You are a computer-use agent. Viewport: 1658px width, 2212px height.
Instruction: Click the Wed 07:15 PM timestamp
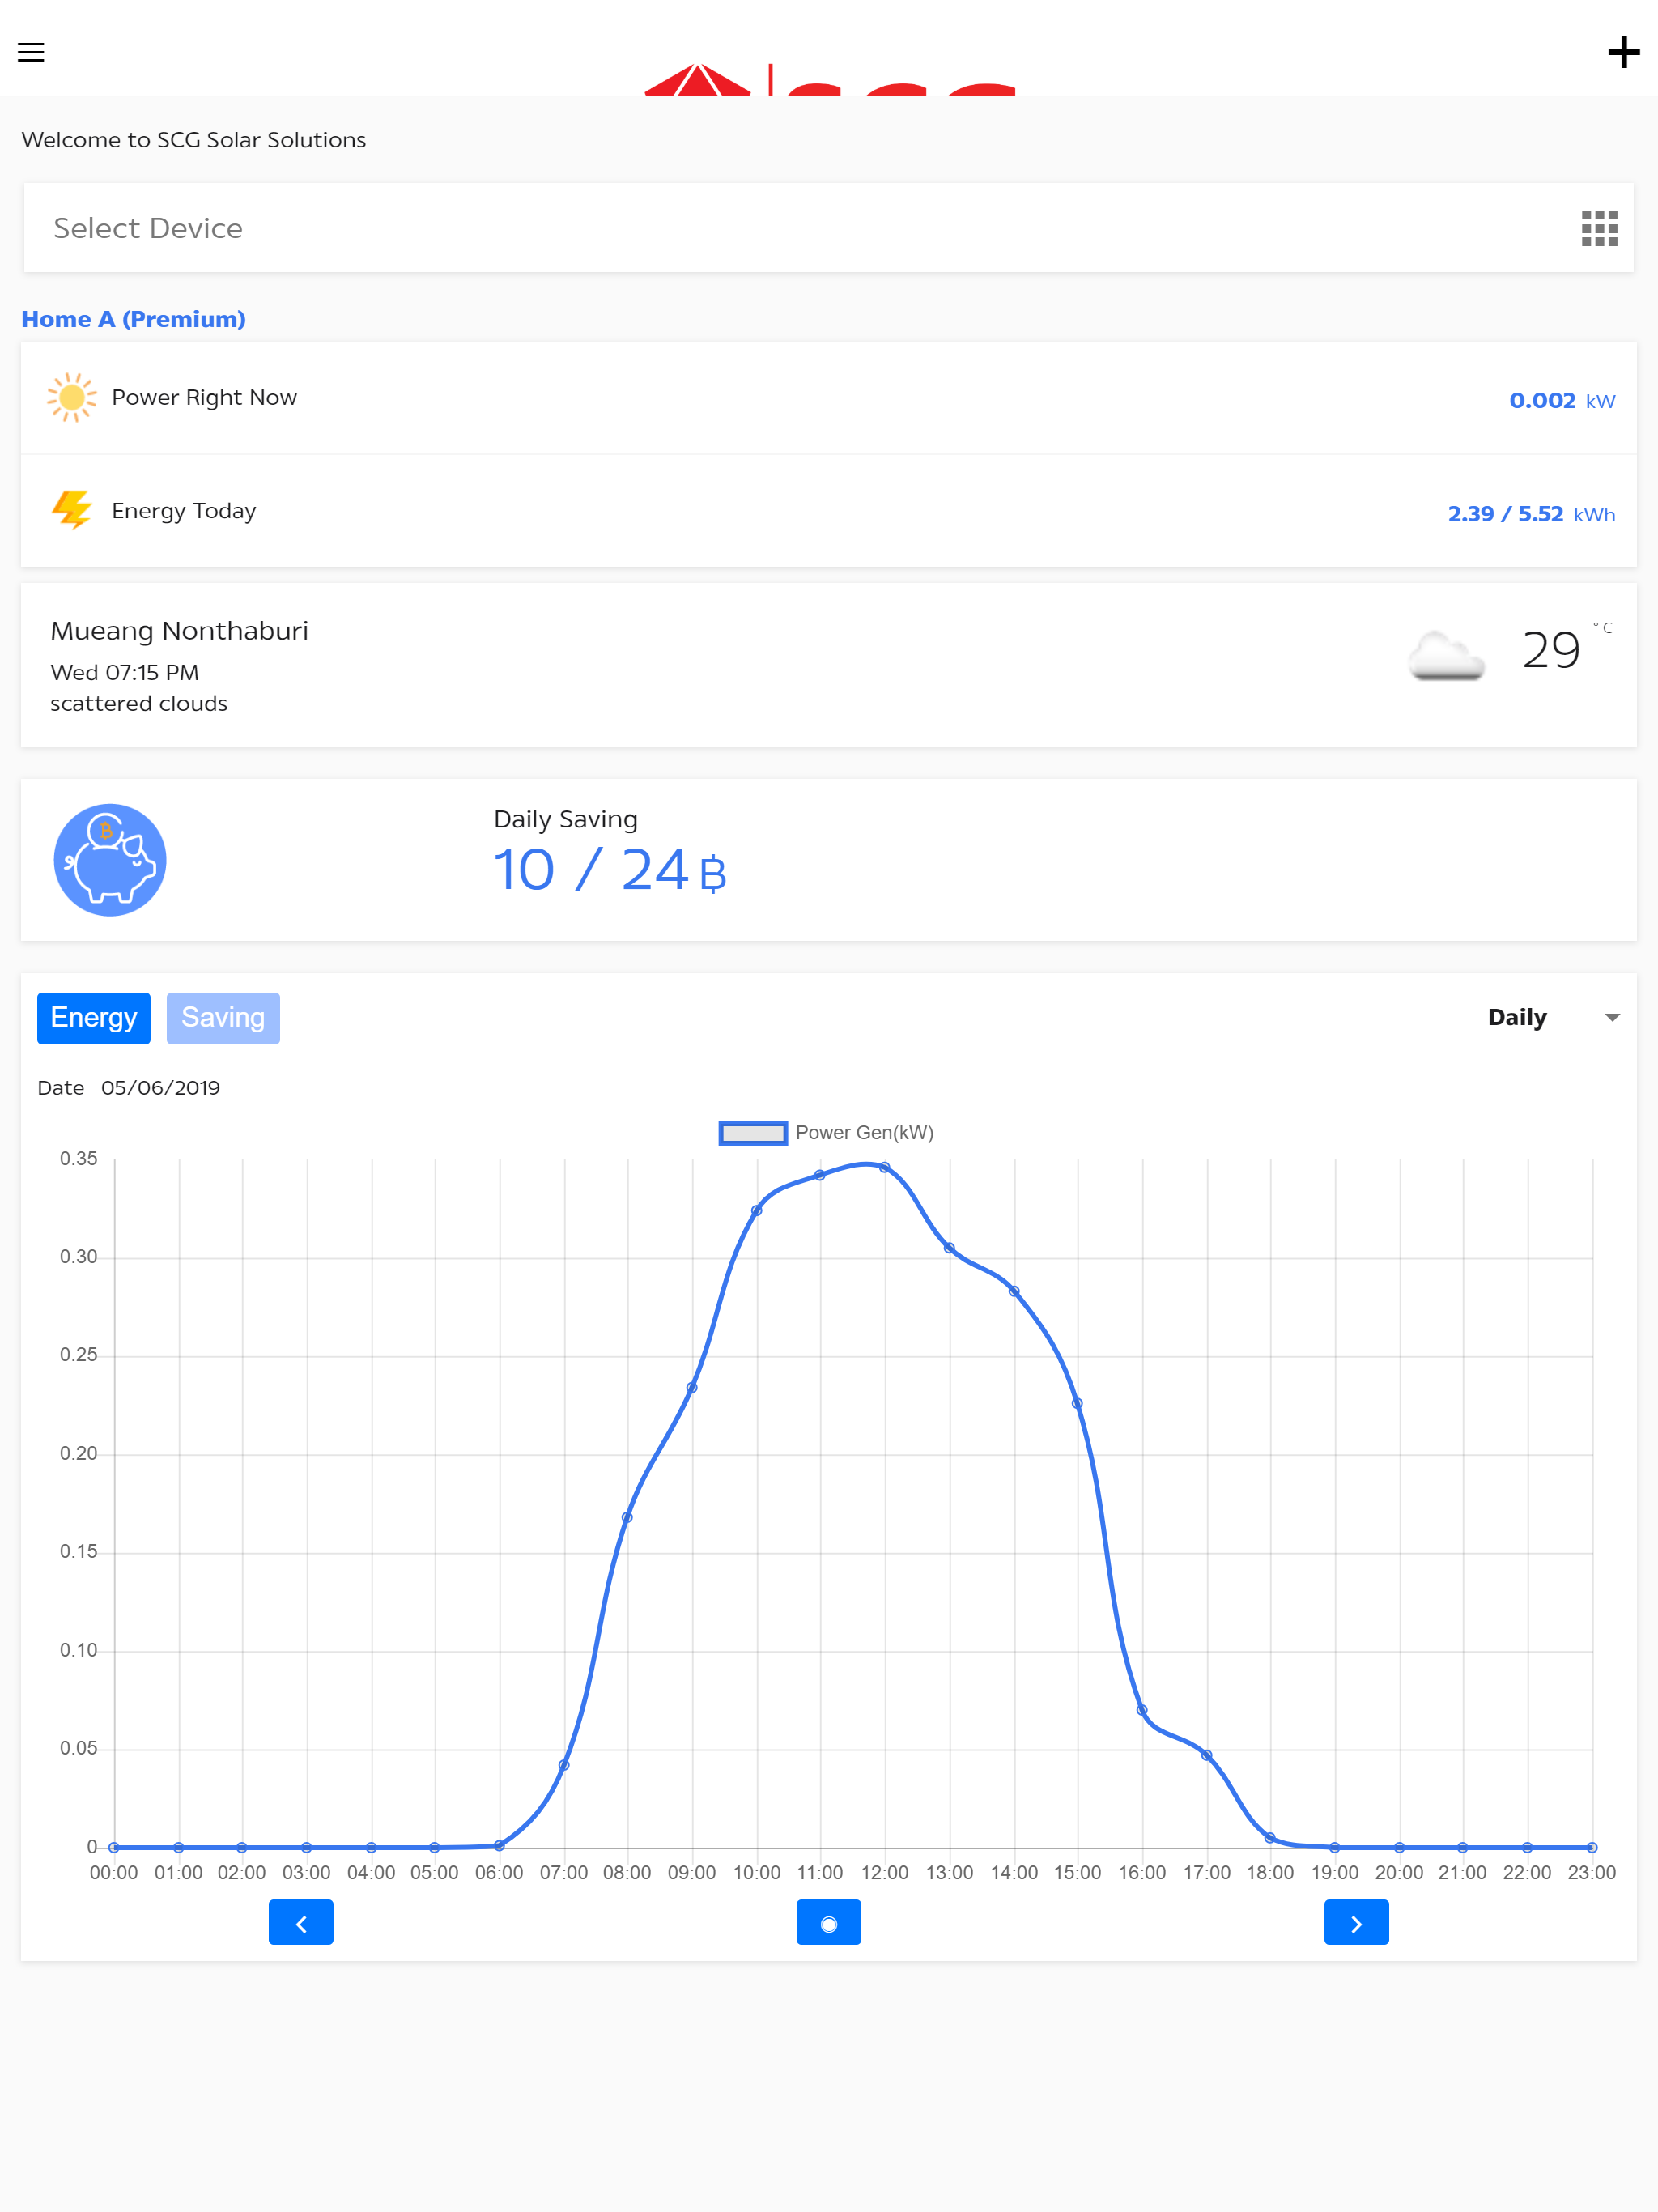pos(125,672)
